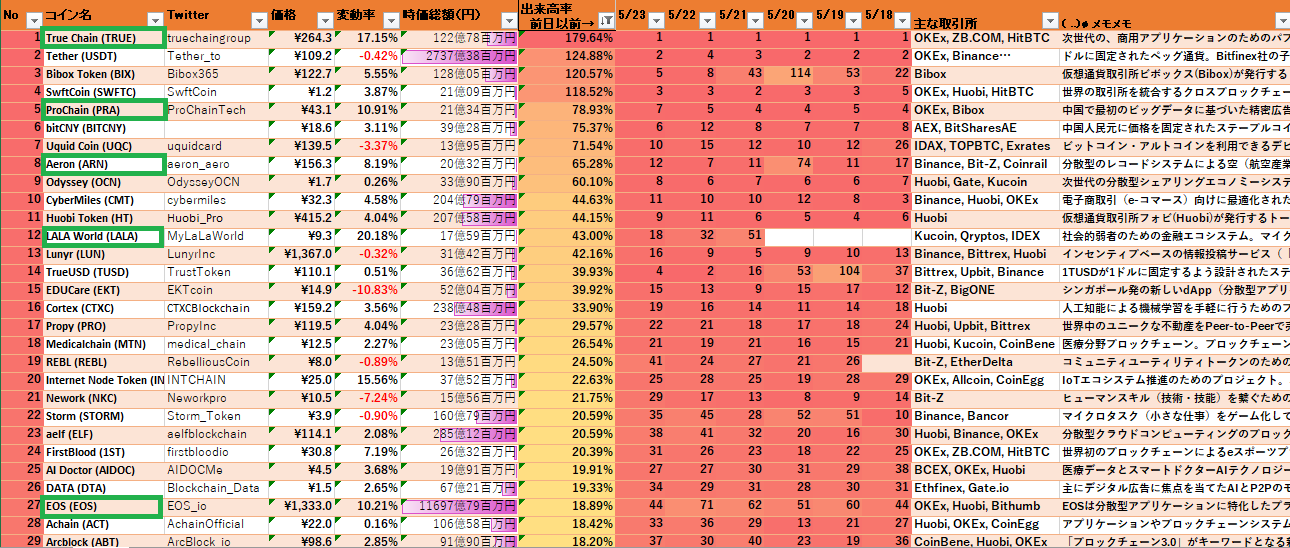Click the sorted filter icon on 出来高率 header
Screen dimensions: 1290x548
(606, 20)
